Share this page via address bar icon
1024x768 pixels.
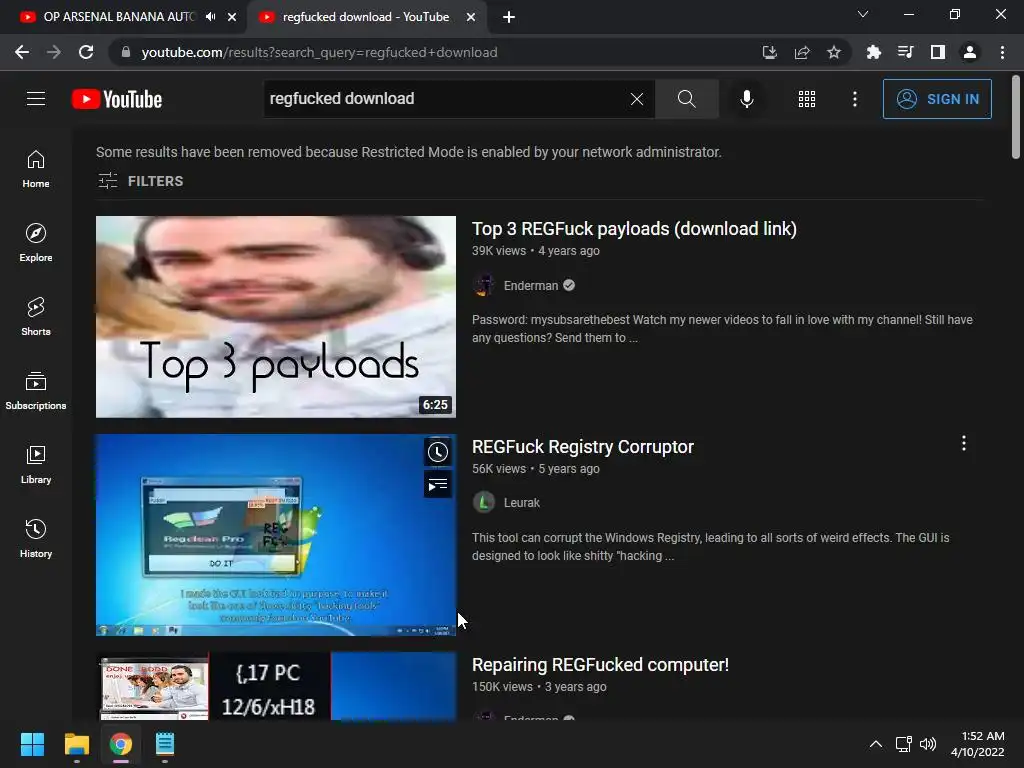tap(802, 52)
